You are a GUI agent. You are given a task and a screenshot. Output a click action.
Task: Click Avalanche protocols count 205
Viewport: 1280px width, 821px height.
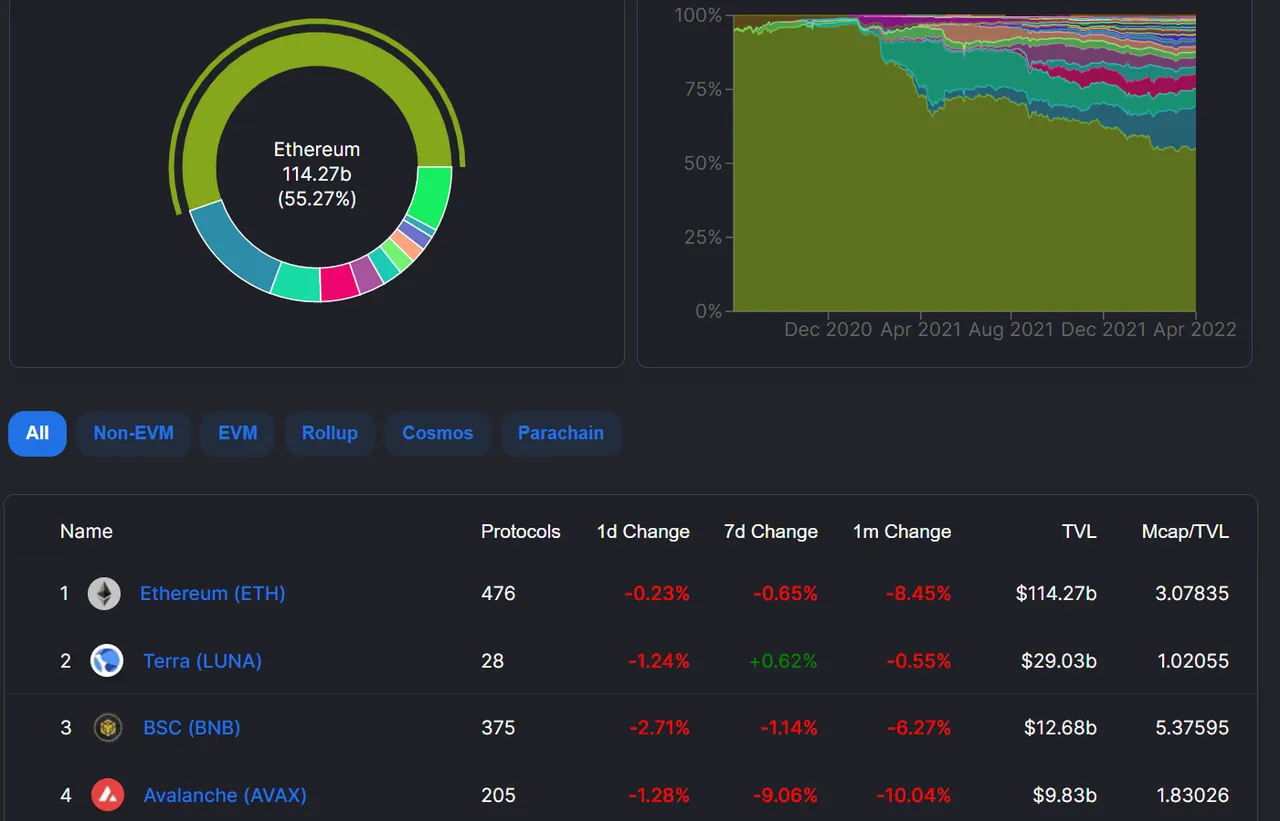tap(498, 795)
